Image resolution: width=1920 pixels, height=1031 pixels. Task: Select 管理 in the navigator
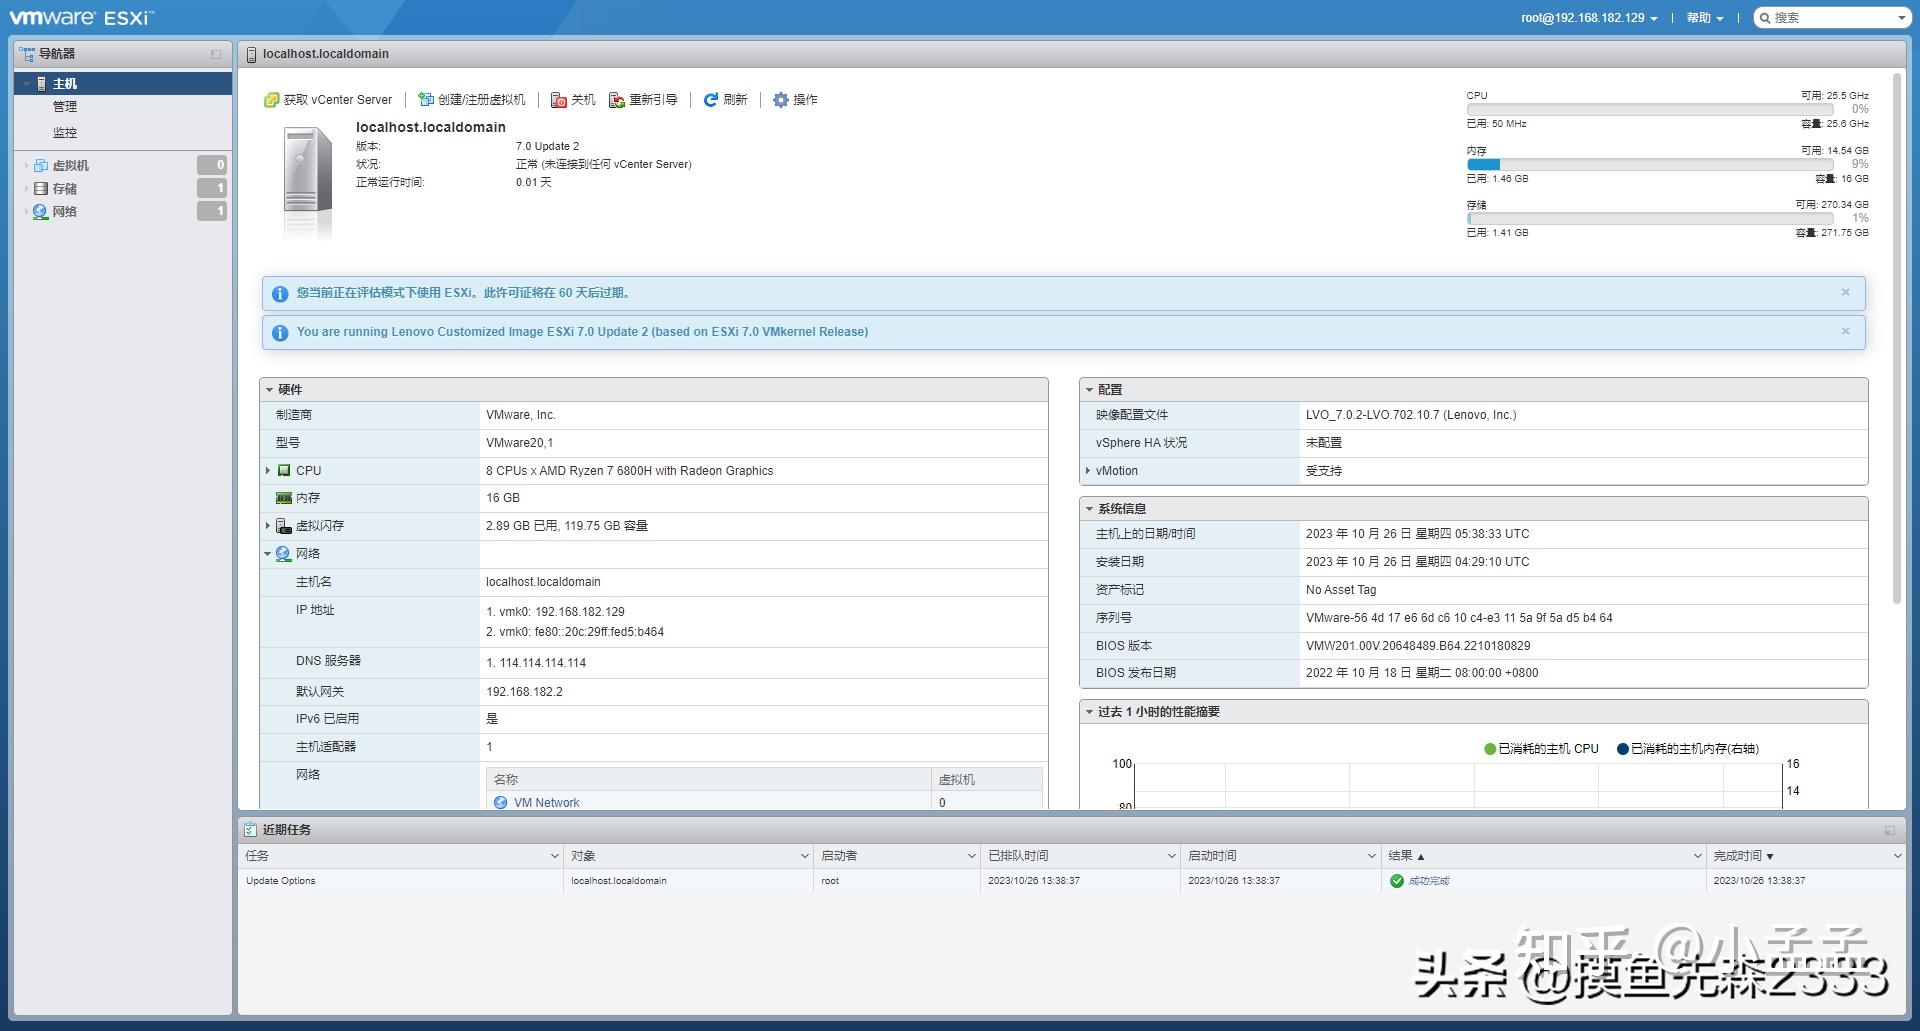[63, 106]
